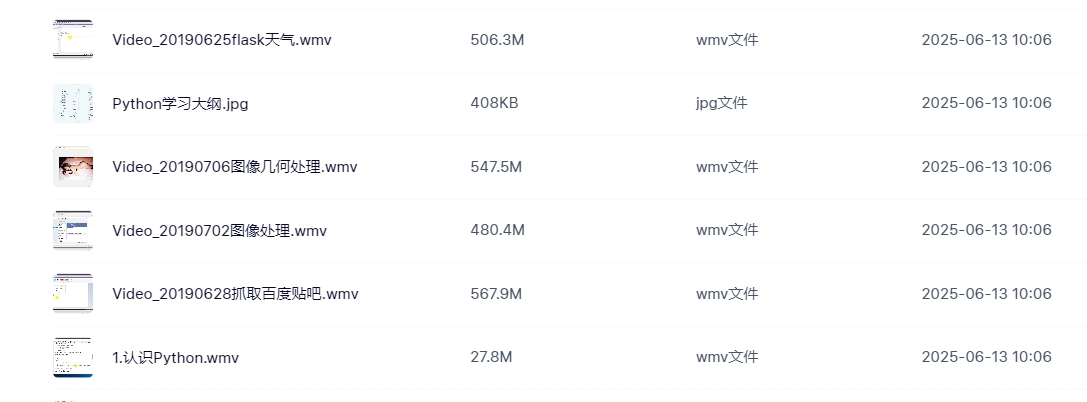The height and width of the screenshot is (402, 1087).
Task: Click the Python学习大纲.jpg thumbnail icon
Action: point(73,103)
